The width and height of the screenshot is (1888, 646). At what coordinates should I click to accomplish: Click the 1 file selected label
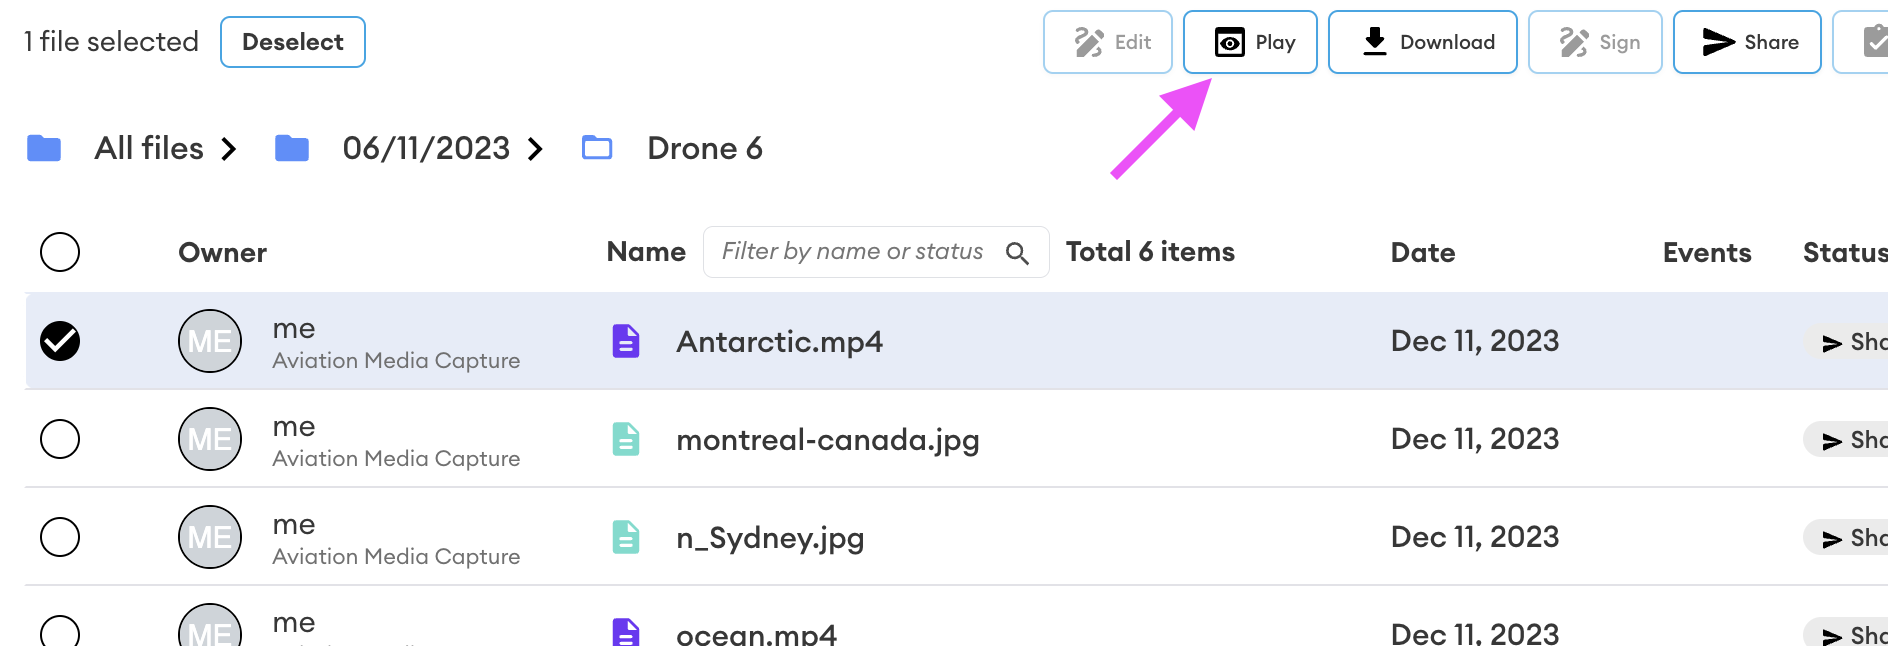tap(111, 42)
